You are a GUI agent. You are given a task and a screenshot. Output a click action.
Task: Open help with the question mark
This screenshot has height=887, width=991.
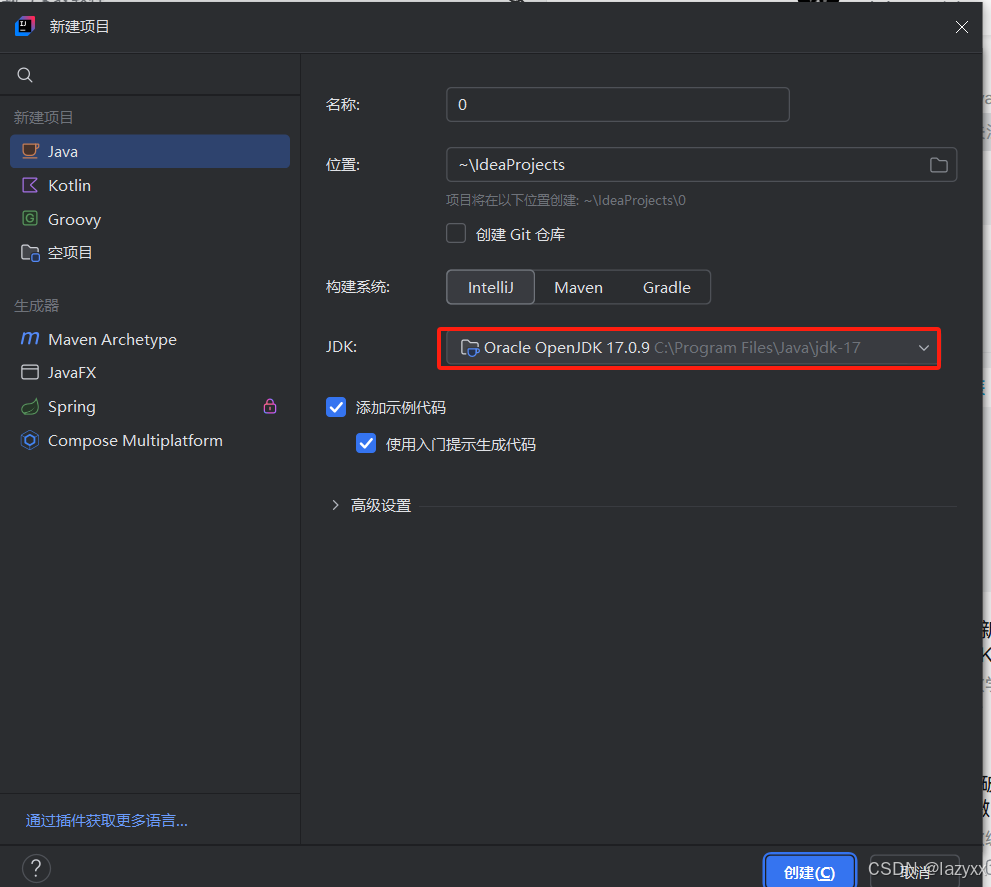click(x=36, y=868)
